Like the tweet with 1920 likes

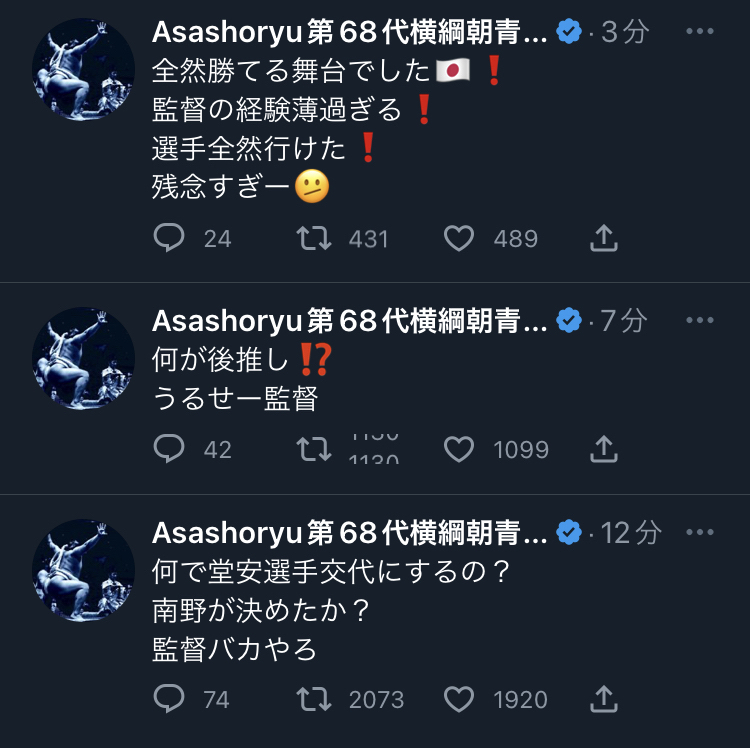459,699
